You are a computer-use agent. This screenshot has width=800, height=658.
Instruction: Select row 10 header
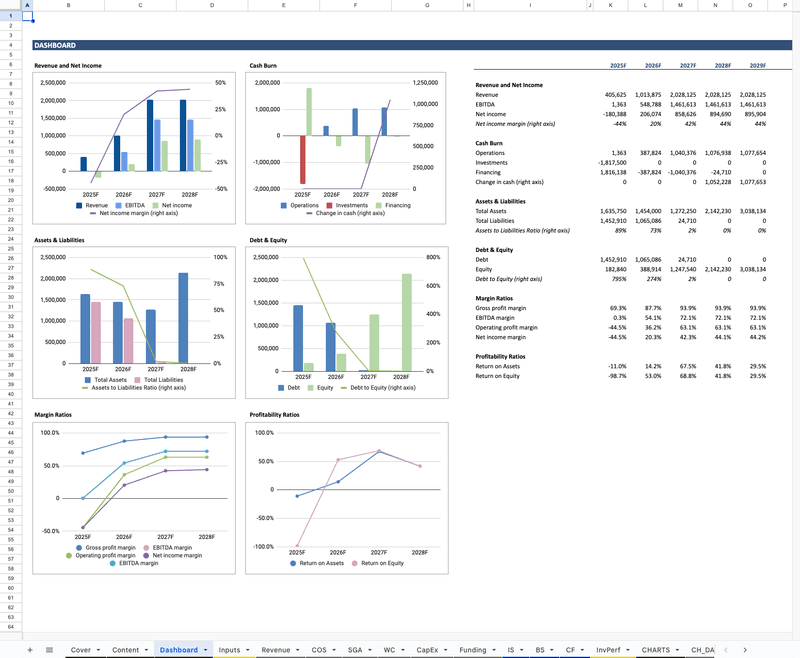click(x=12, y=103)
